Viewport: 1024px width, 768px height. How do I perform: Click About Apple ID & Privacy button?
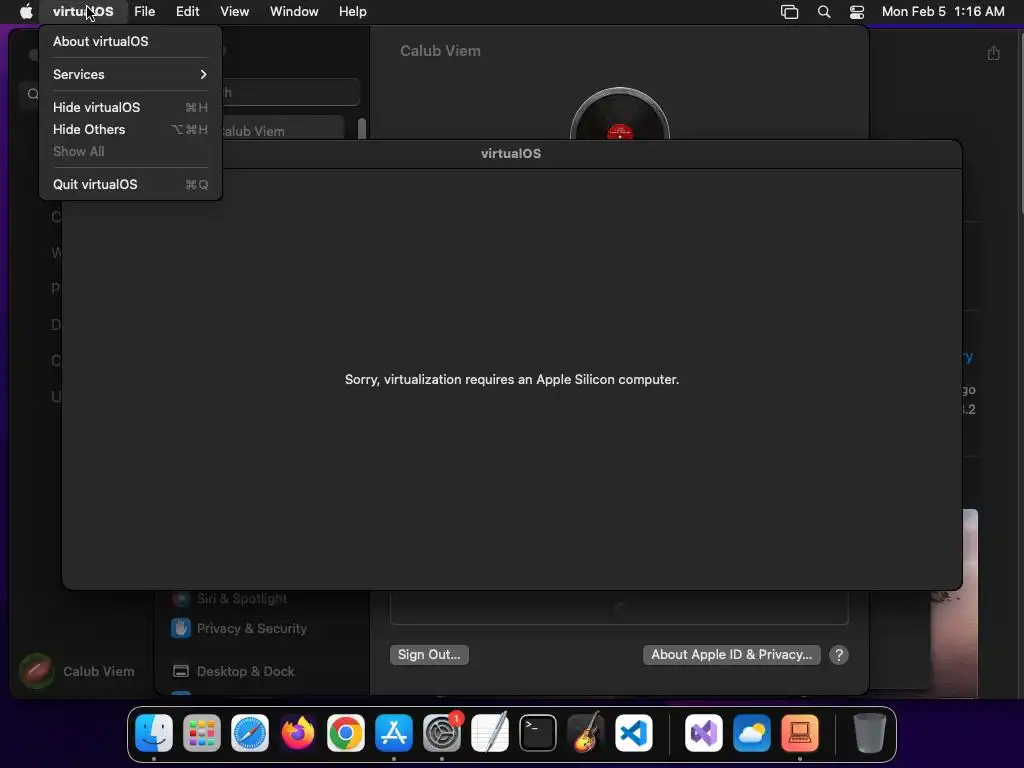pyautogui.click(x=731, y=654)
